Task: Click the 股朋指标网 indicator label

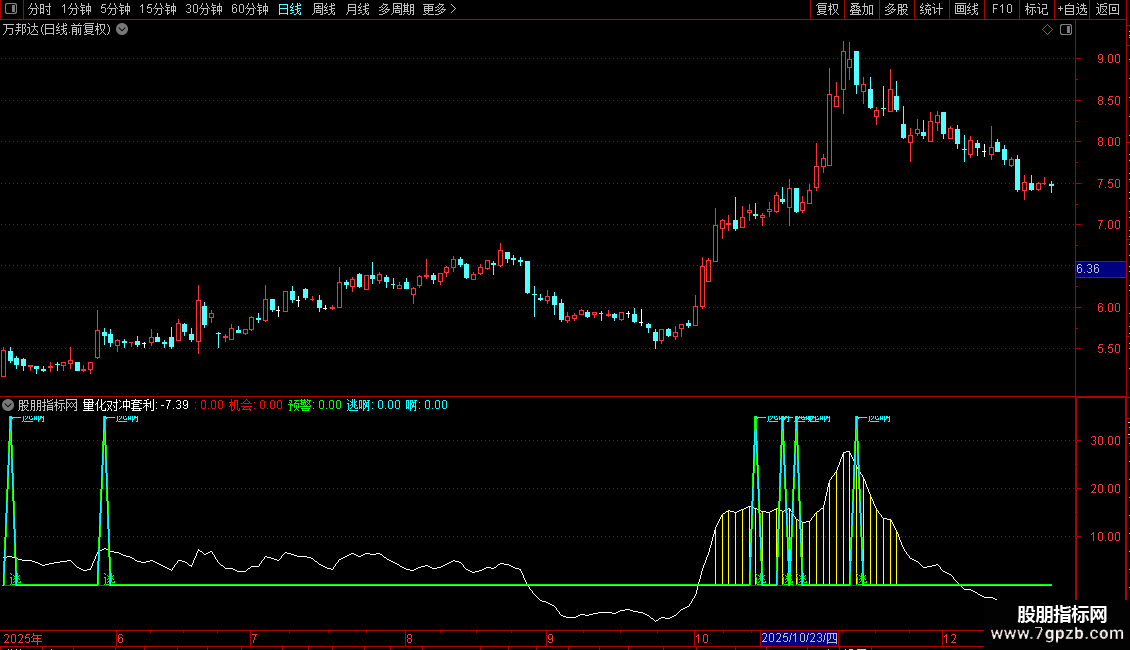Action: coord(48,405)
